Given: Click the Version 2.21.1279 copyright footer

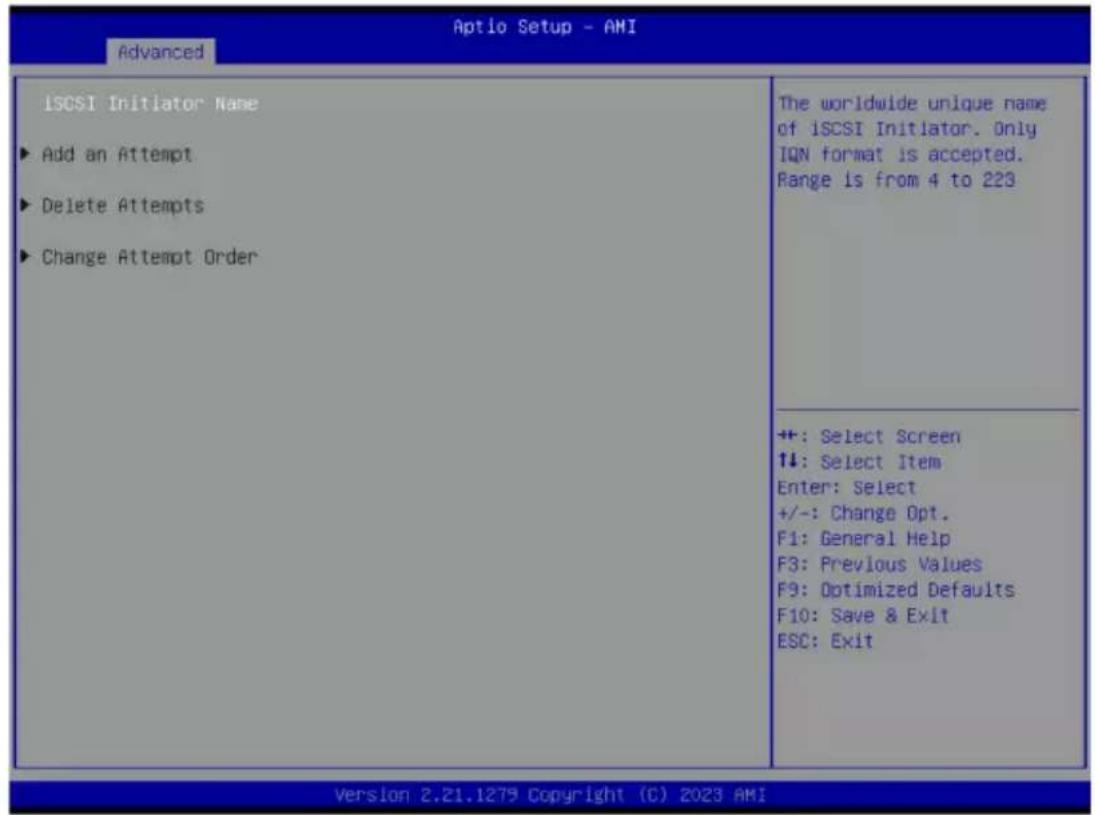Looking at the screenshot, I should tap(550, 795).
